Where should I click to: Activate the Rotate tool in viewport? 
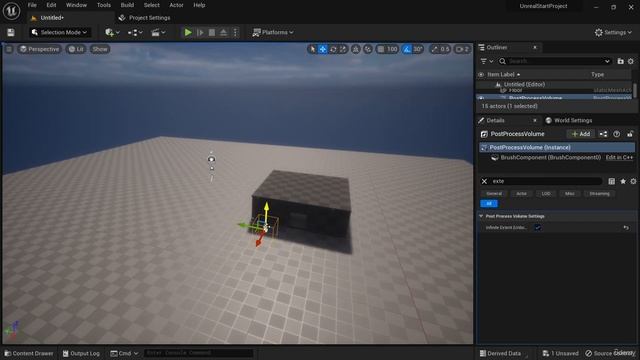pyautogui.click(x=333, y=49)
